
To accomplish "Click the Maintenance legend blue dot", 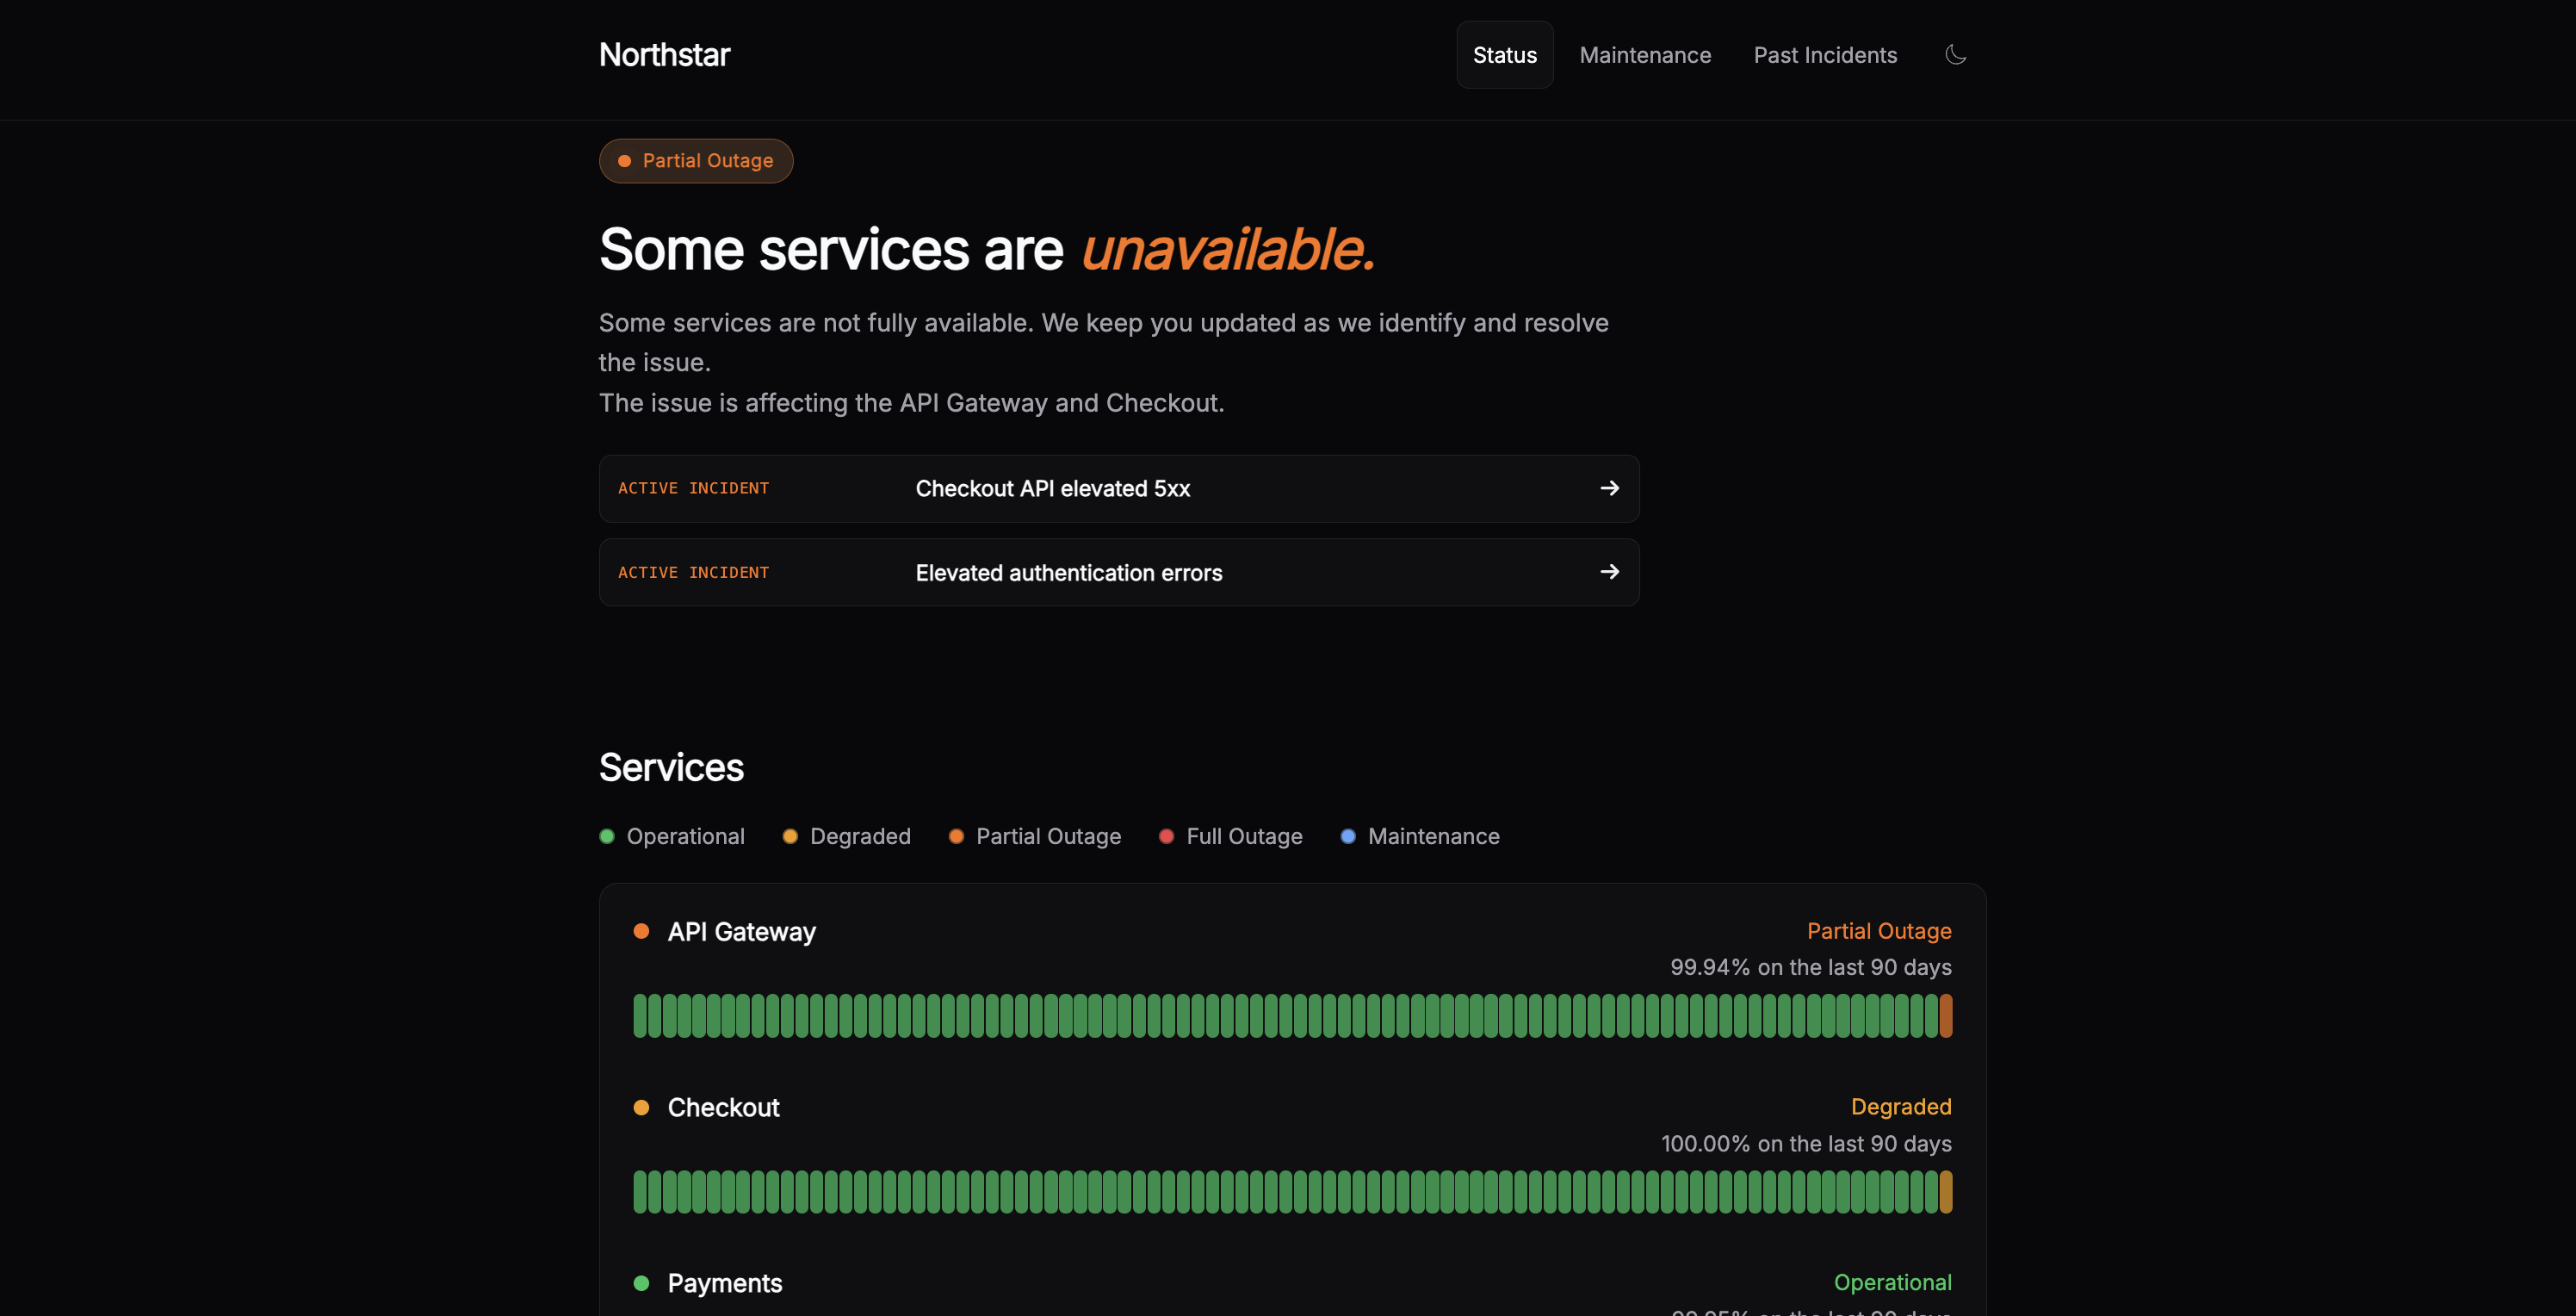I will coord(1348,836).
